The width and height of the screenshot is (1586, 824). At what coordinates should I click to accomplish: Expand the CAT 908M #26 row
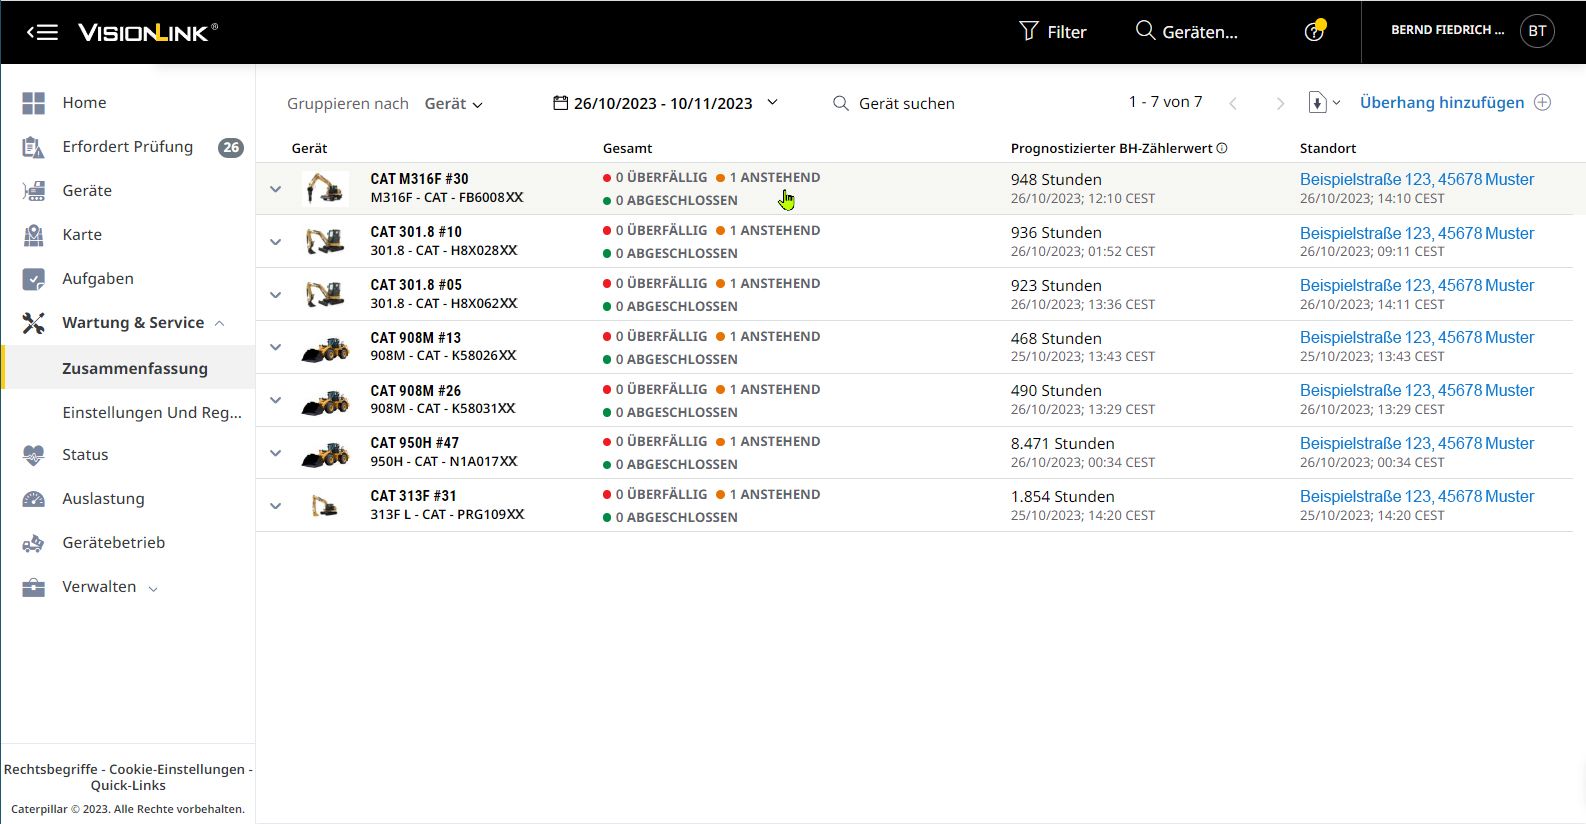point(276,400)
